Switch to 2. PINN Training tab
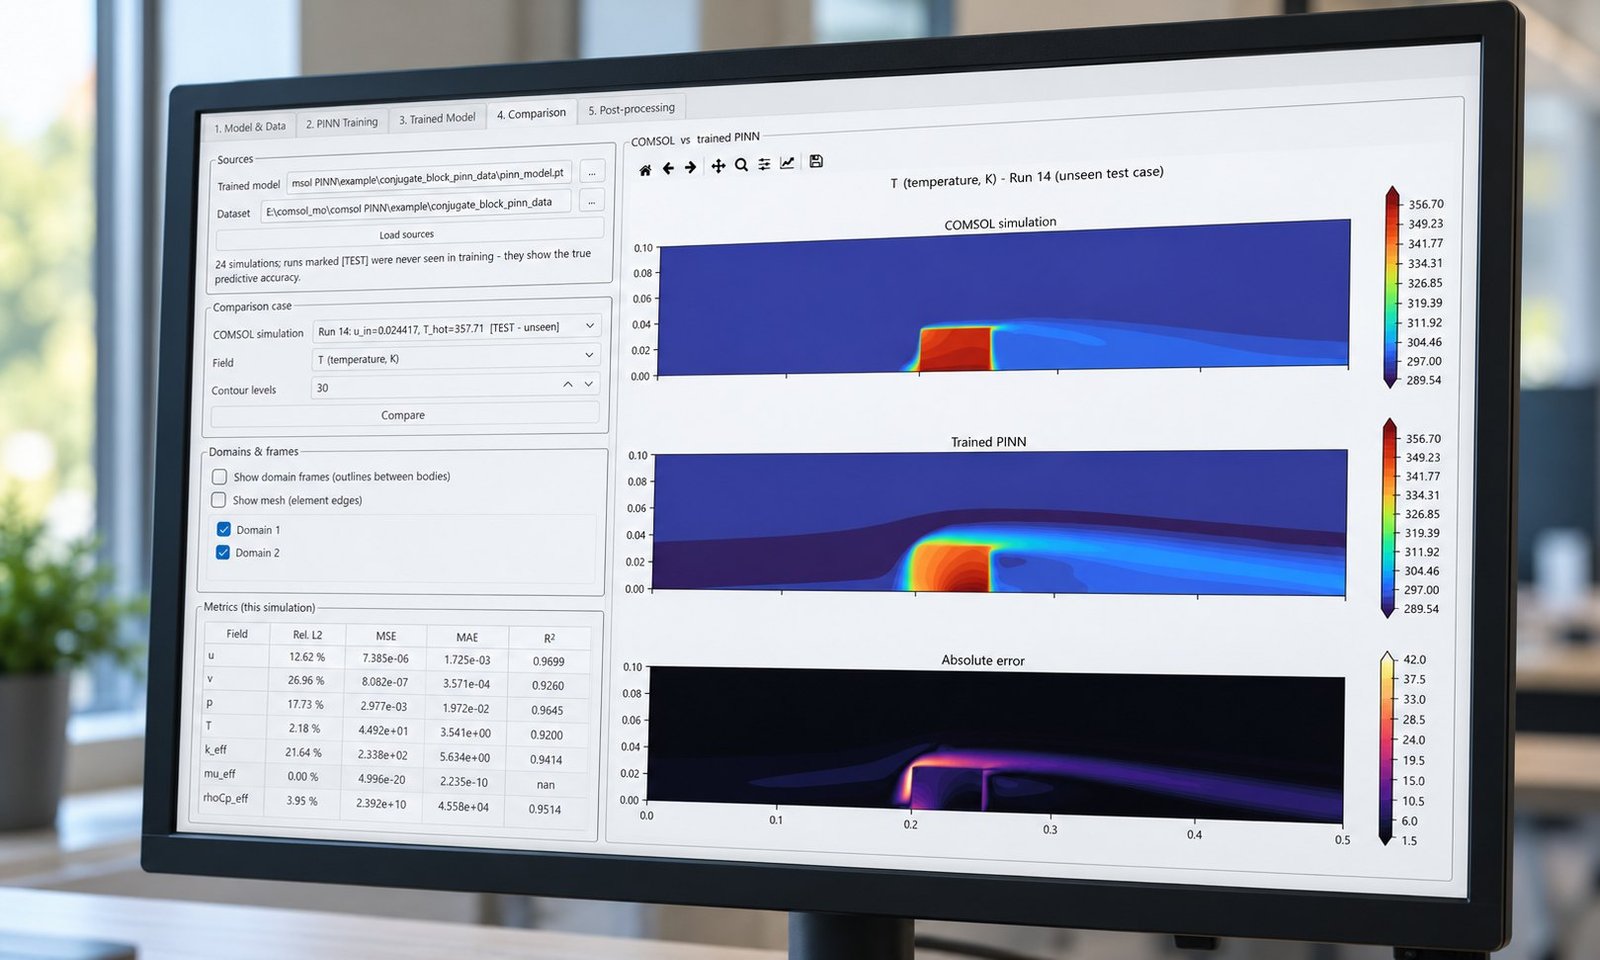 point(342,123)
